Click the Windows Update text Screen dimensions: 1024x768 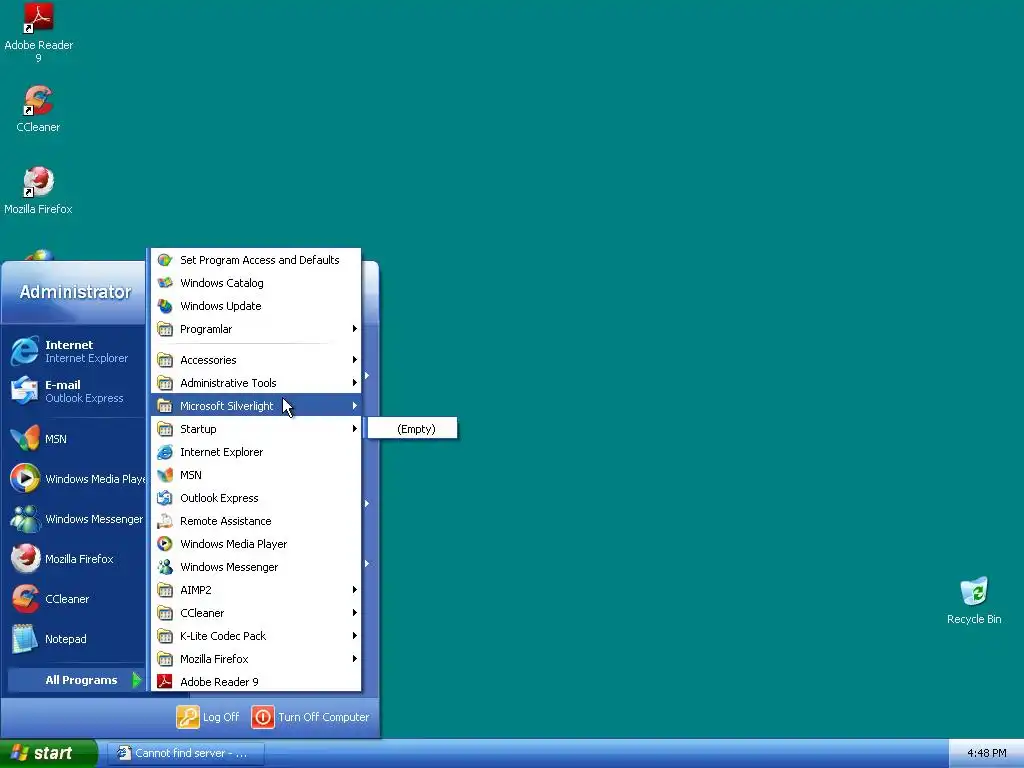click(x=220, y=306)
